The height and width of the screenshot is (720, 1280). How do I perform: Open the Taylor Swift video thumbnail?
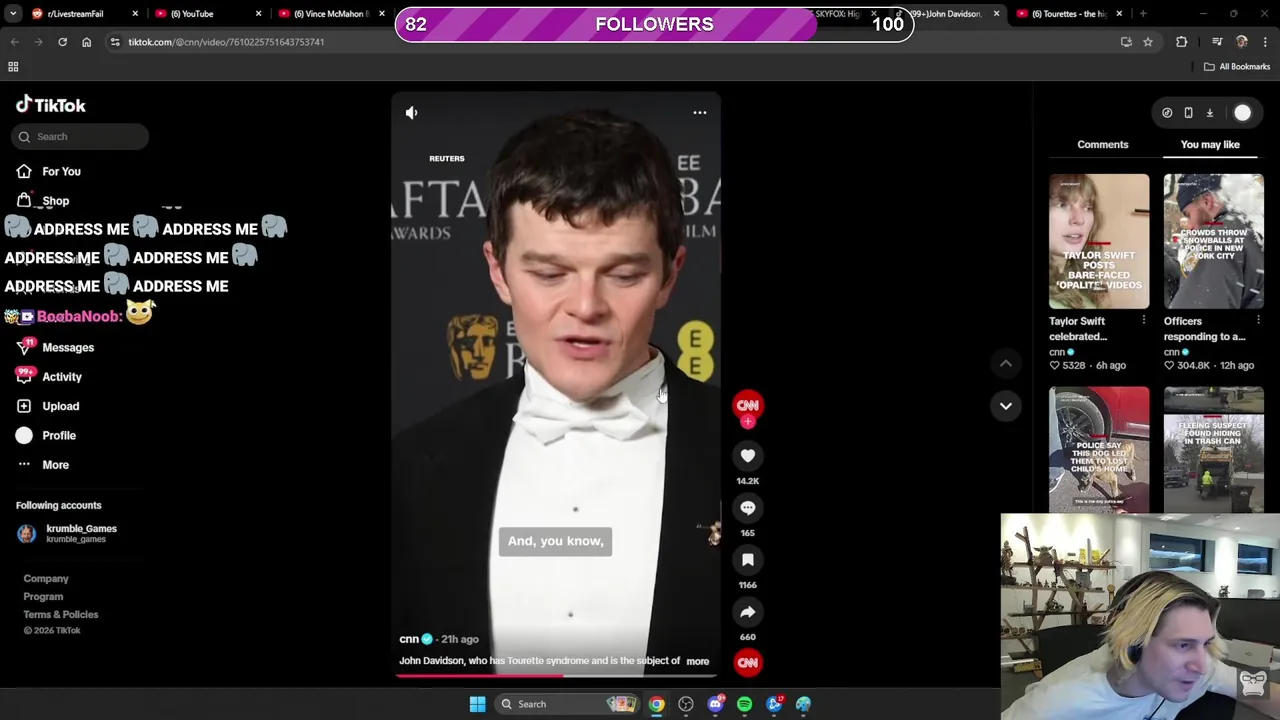point(1099,241)
